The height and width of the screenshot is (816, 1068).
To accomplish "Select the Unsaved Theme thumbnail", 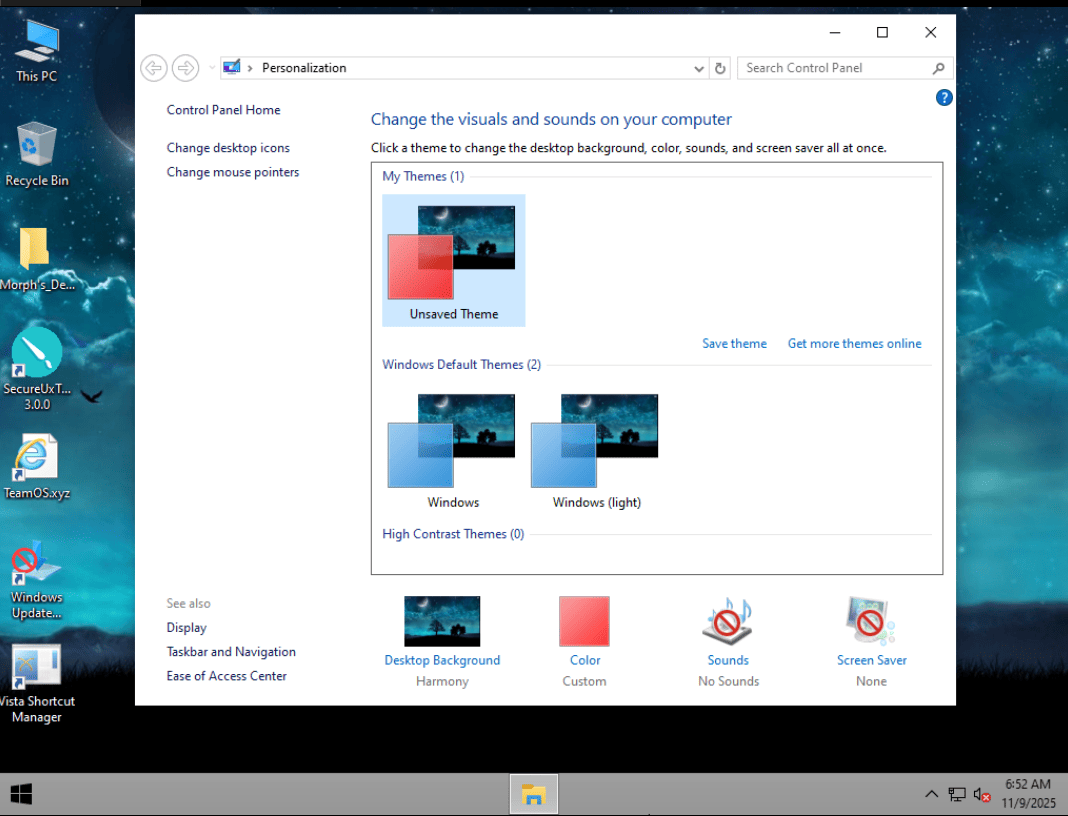I will coord(454,261).
